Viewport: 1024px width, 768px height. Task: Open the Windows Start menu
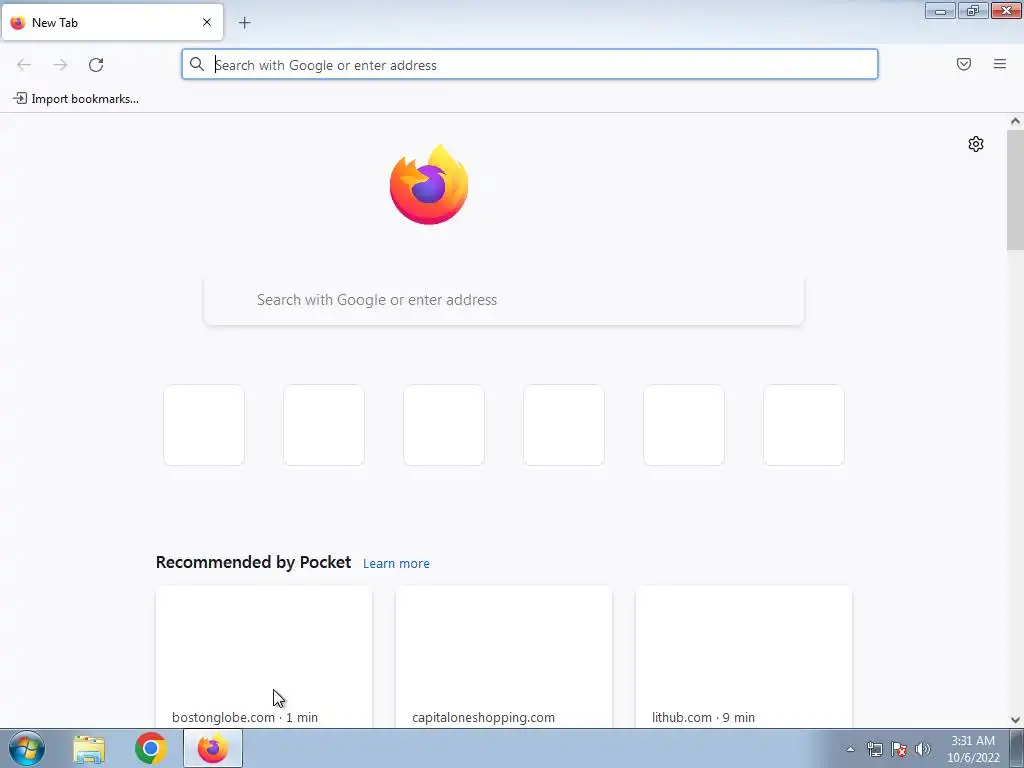27,748
